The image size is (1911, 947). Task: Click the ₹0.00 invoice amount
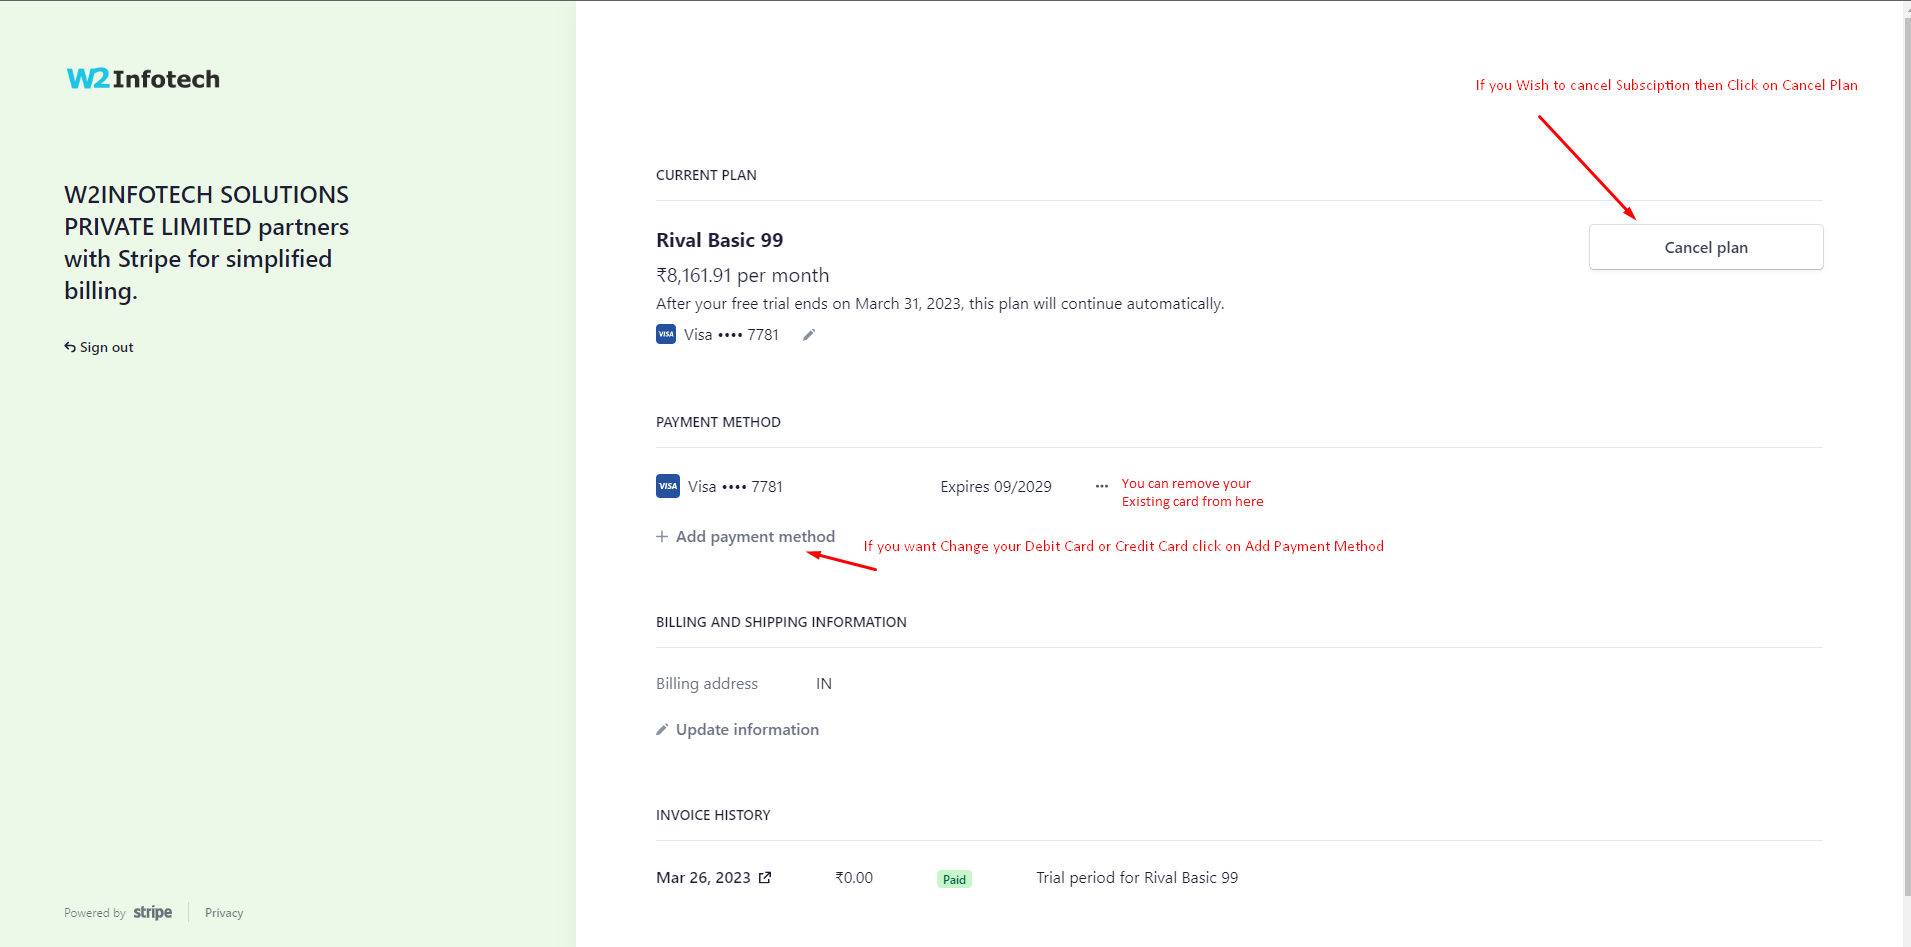(x=854, y=878)
